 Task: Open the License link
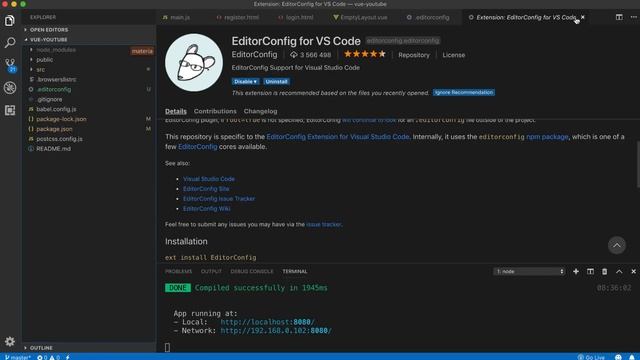(x=453, y=55)
